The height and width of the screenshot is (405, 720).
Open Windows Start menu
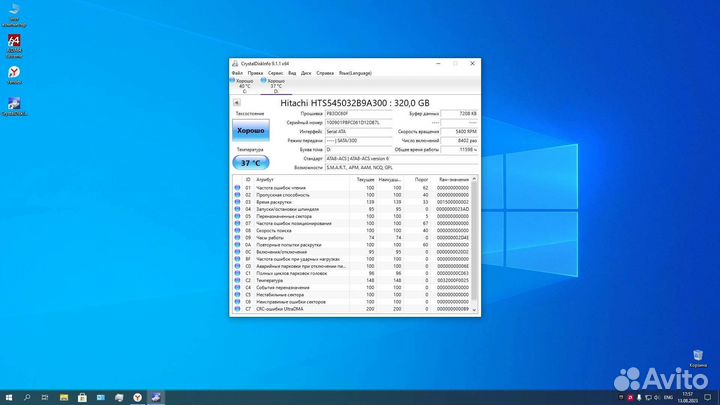click(x=9, y=398)
